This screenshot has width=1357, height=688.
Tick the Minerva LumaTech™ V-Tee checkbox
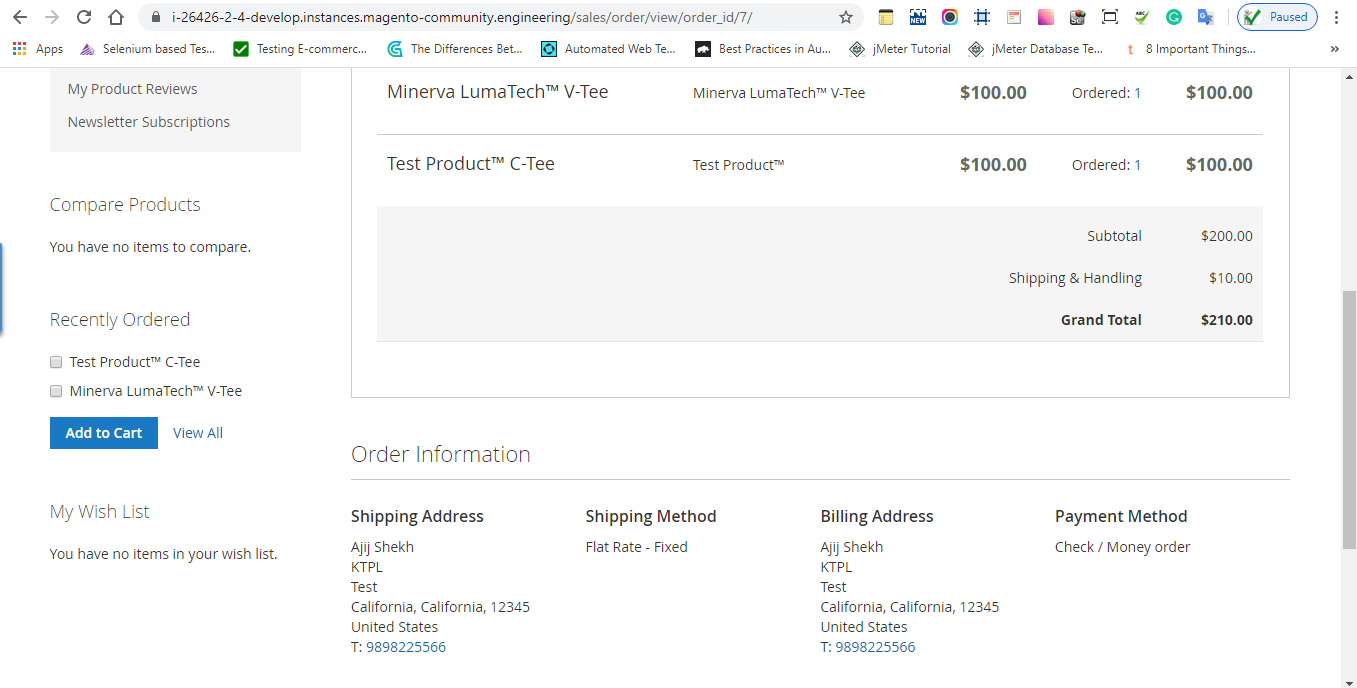(x=57, y=391)
